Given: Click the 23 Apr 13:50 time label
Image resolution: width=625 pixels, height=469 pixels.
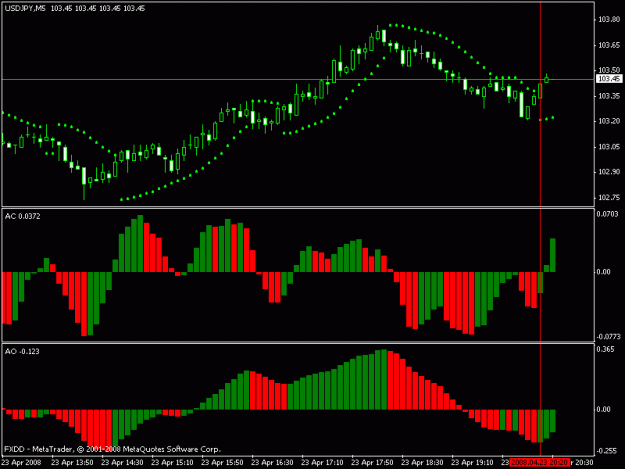Looking at the screenshot, I should pos(72,463).
